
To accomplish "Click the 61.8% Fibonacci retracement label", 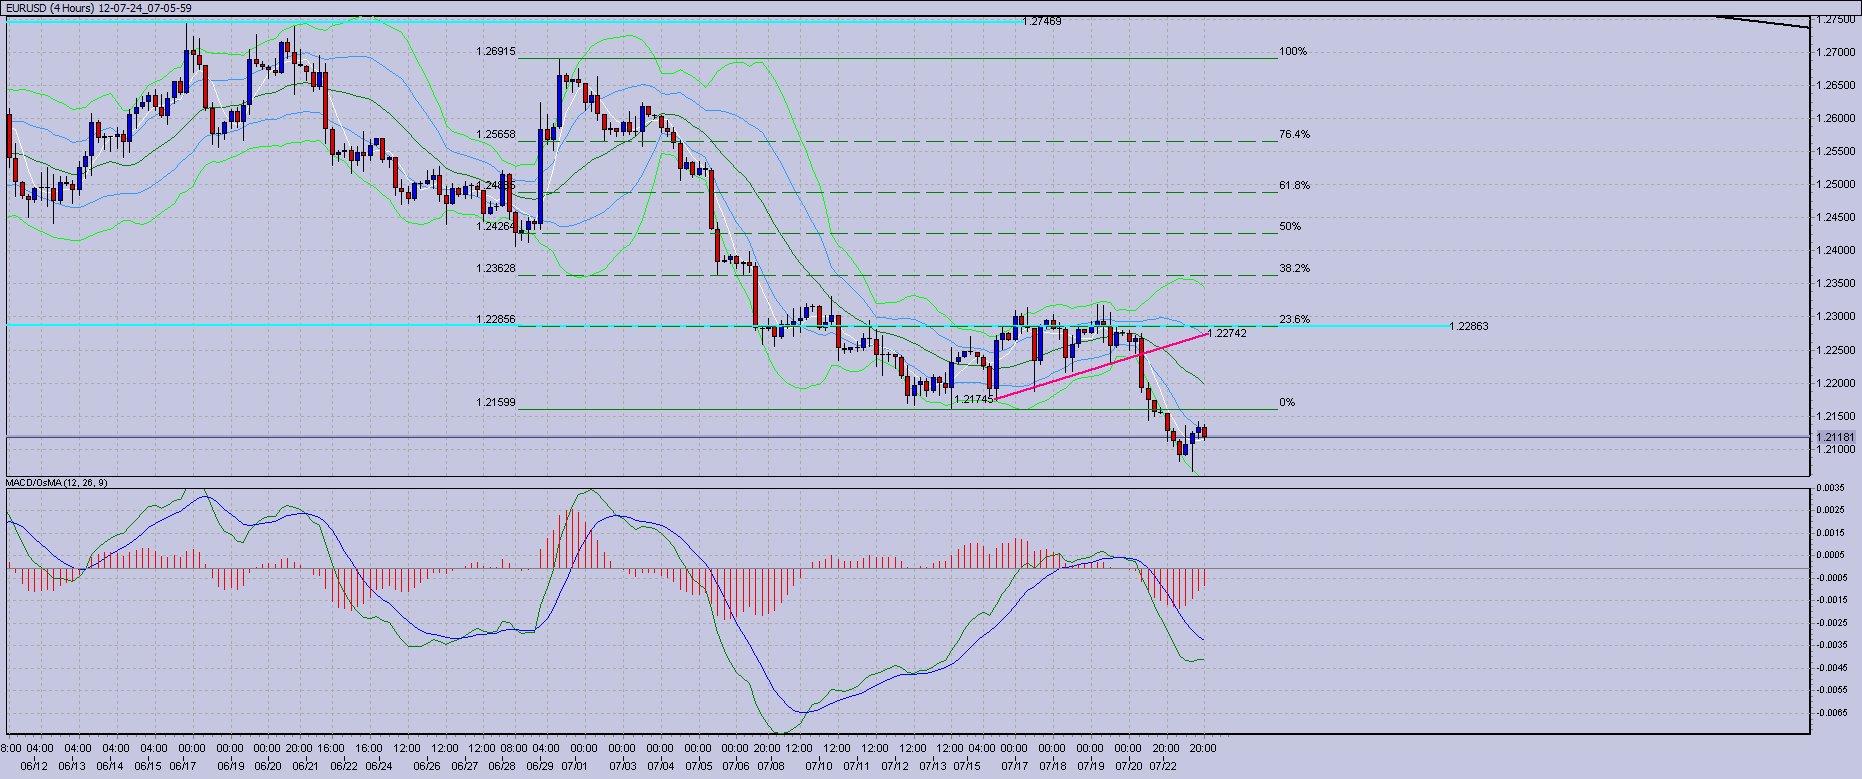I will [x=1294, y=186].
